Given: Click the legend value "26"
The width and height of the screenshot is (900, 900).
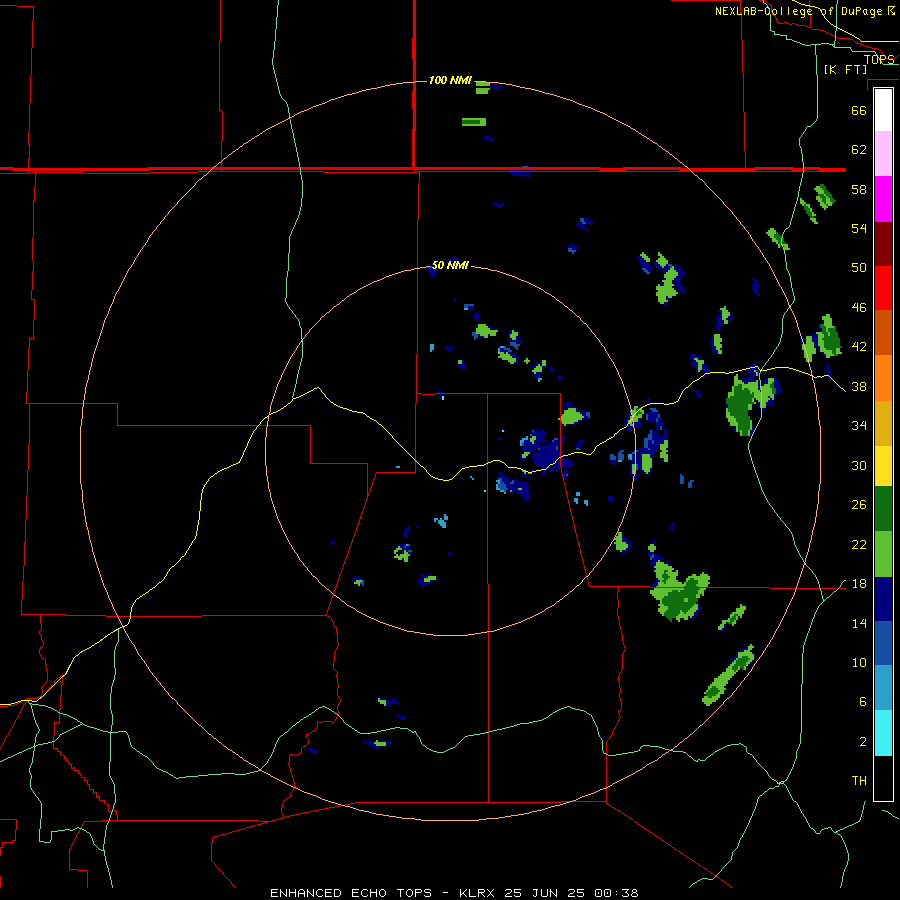Looking at the screenshot, I should [859, 505].
